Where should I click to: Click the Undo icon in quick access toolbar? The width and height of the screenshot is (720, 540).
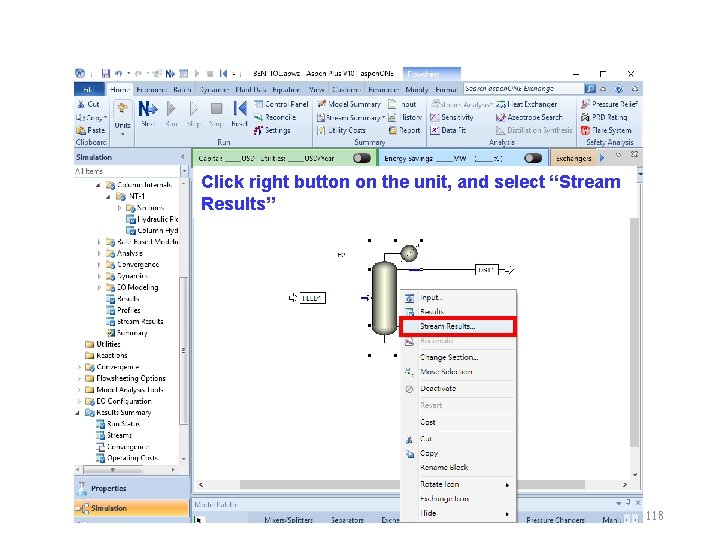(x=118, y=73)
